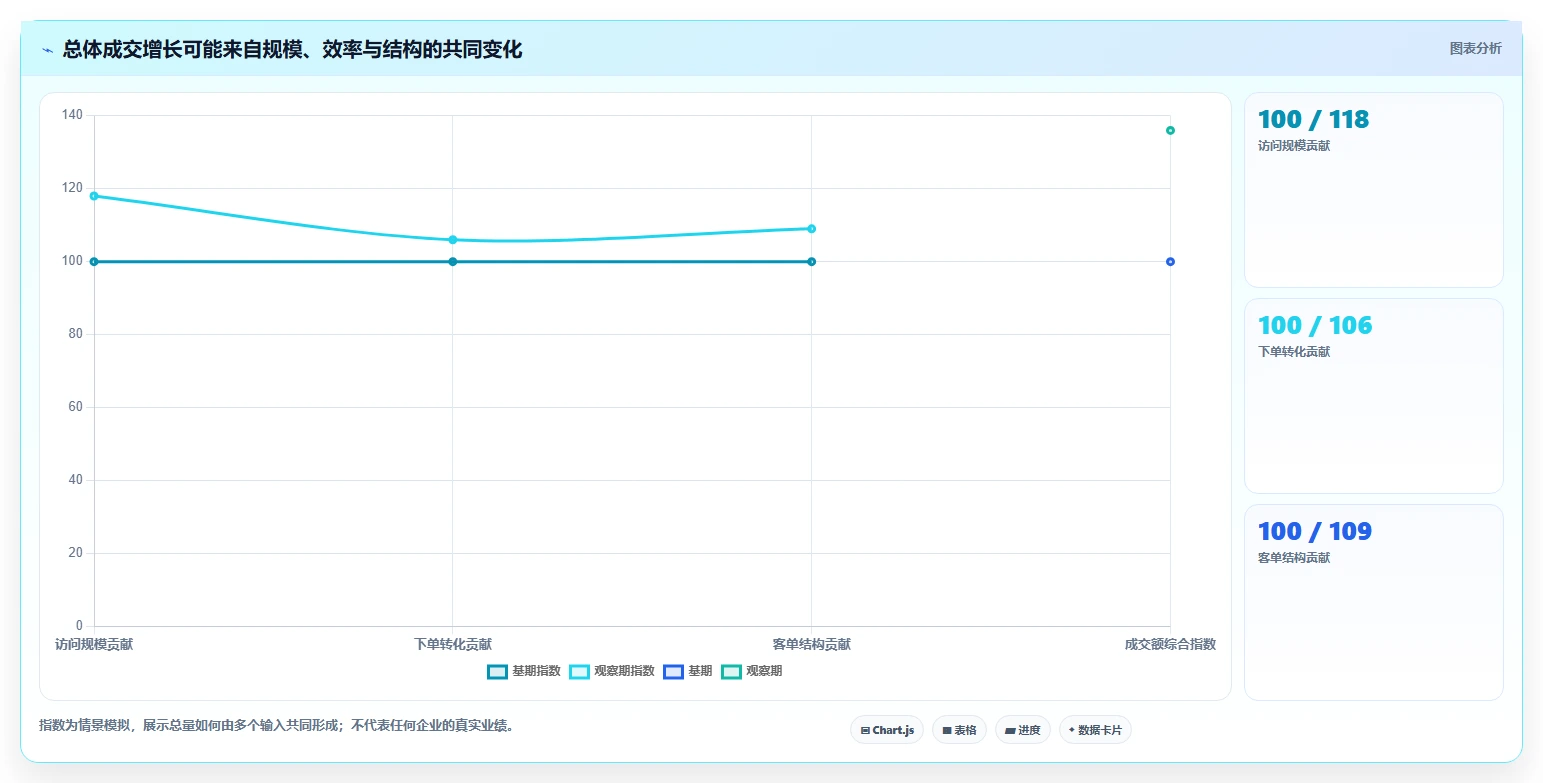Click the 图表分析 label in header
The width and height of the screenshot is (1543, 783).
(x=1475, y=48)
